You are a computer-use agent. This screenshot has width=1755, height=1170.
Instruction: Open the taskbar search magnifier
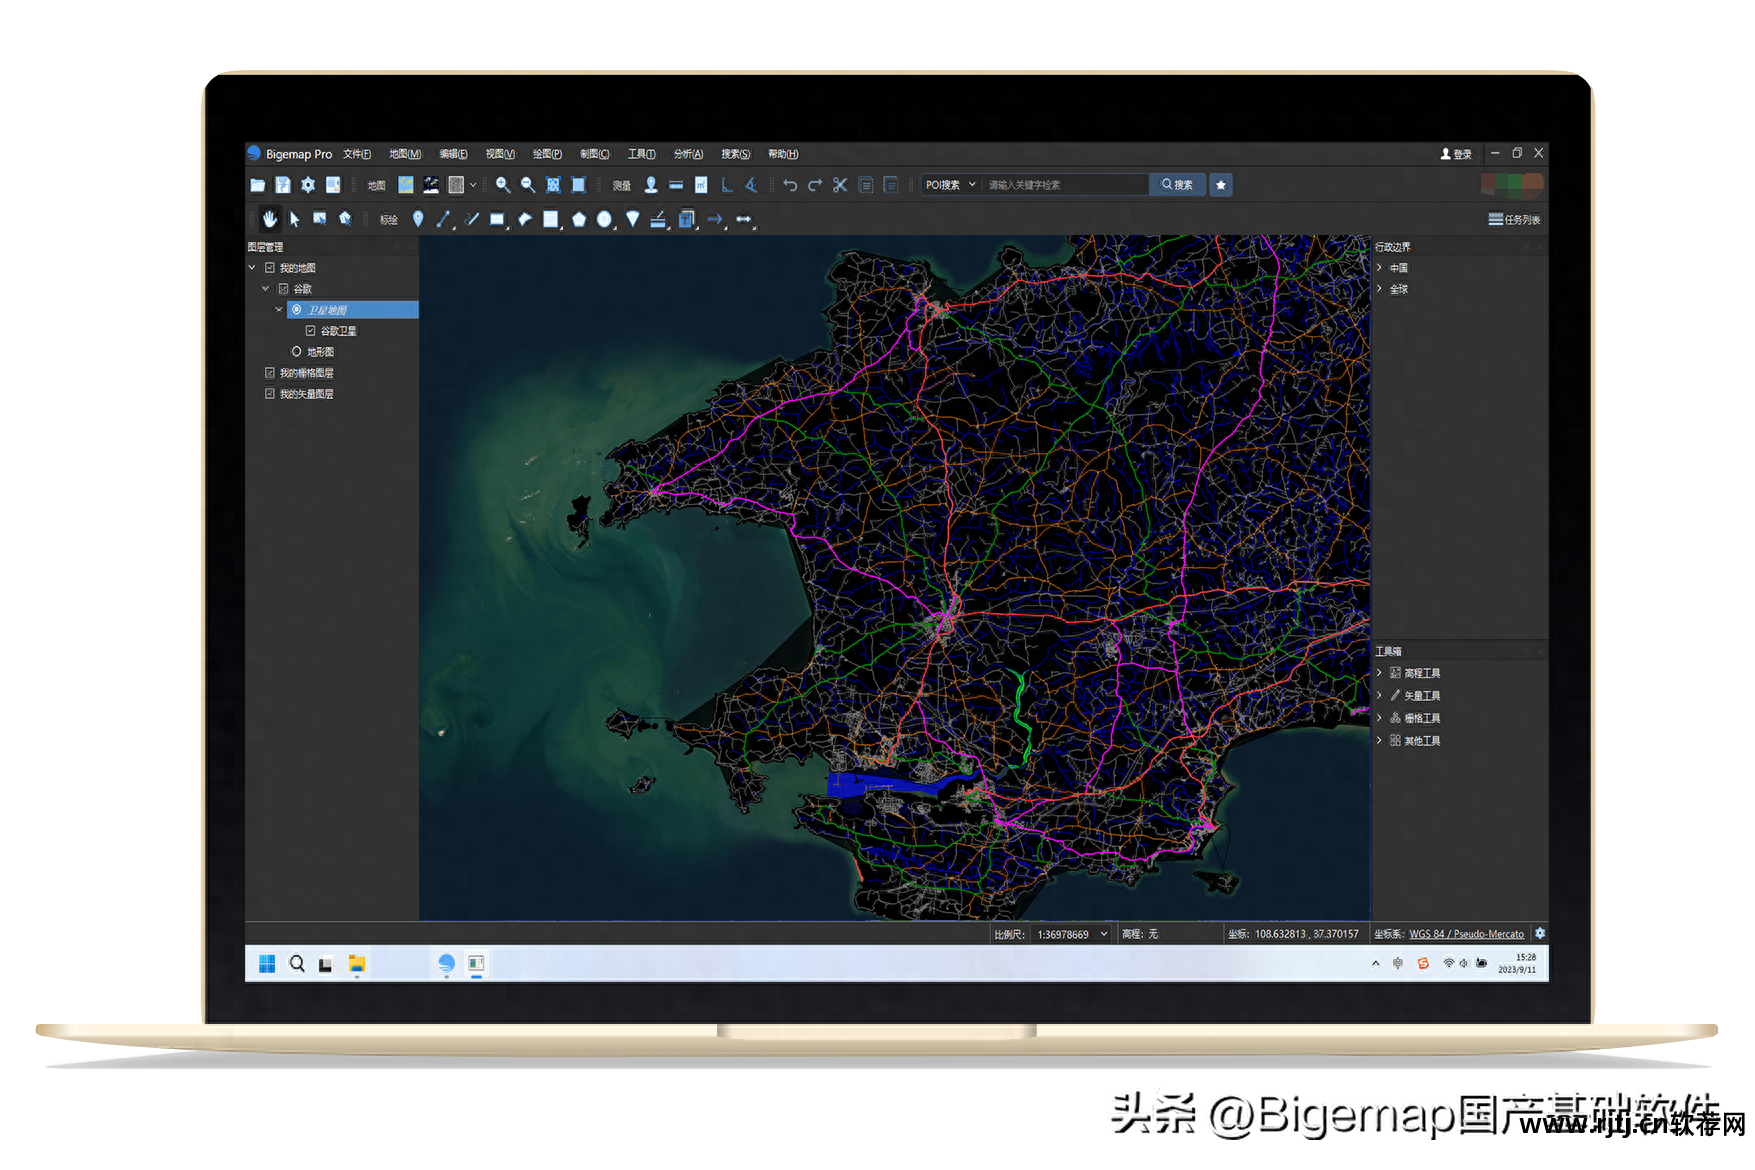(x=297, y=964)
